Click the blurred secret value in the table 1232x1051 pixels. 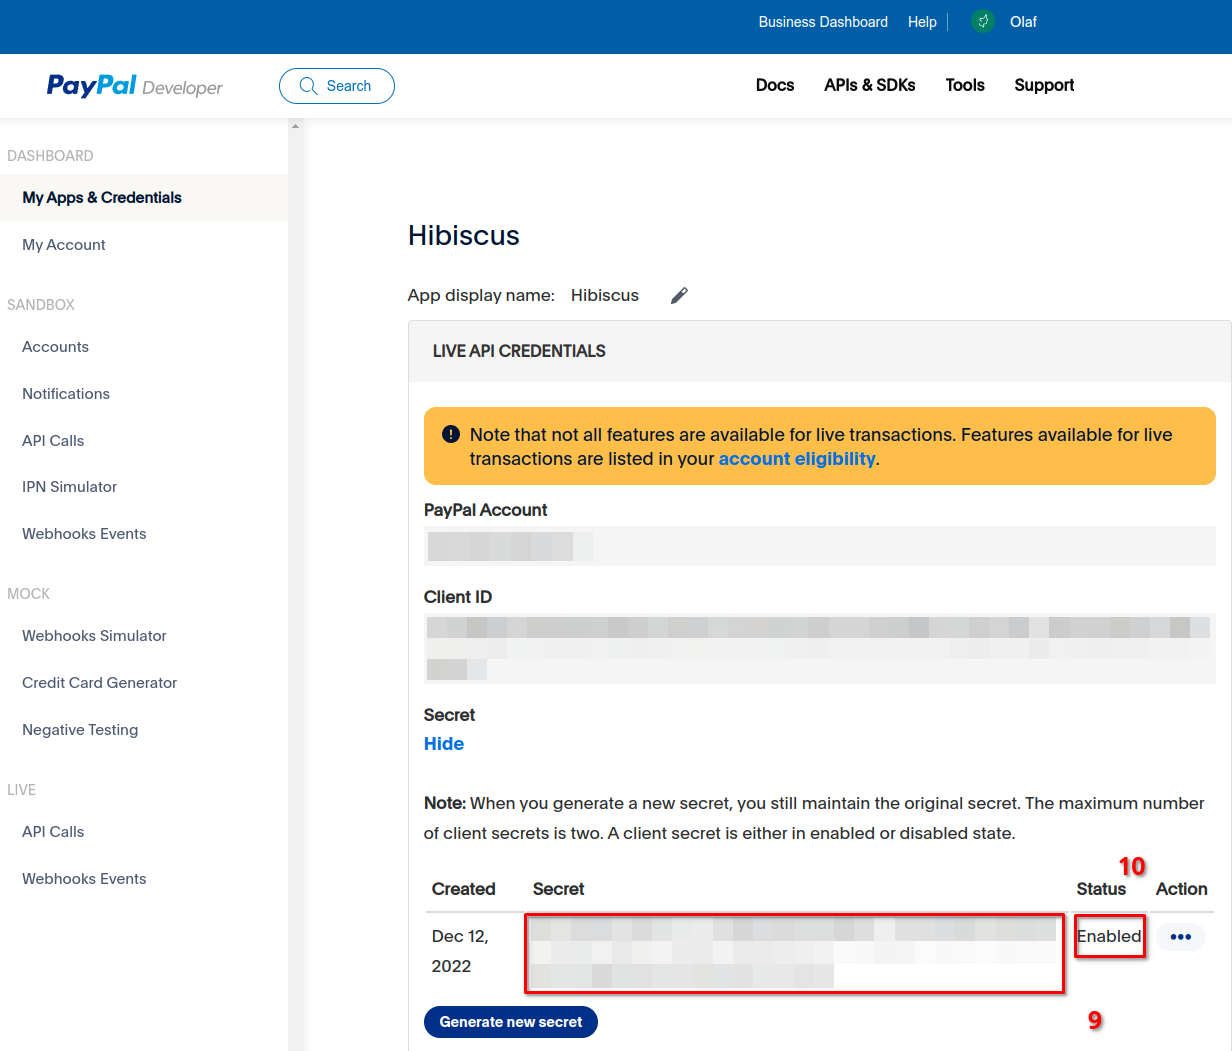click(x=794, y=952)
